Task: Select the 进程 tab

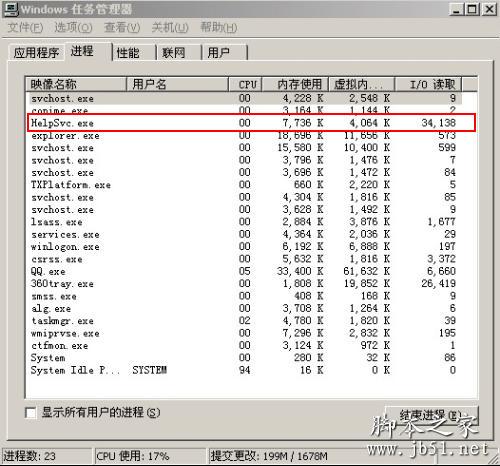Action: pyautogui.click(x=89, y=52)
